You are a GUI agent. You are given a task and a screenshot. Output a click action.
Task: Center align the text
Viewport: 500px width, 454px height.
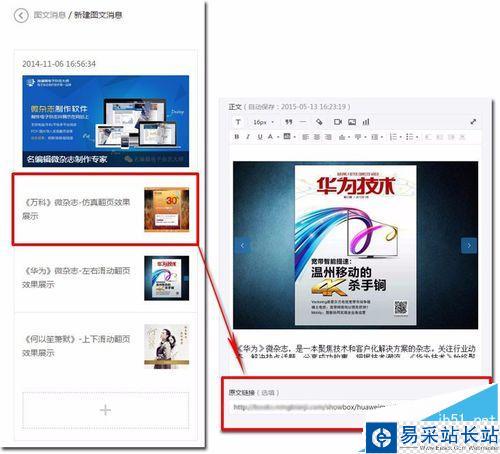(x=317, y=137)
